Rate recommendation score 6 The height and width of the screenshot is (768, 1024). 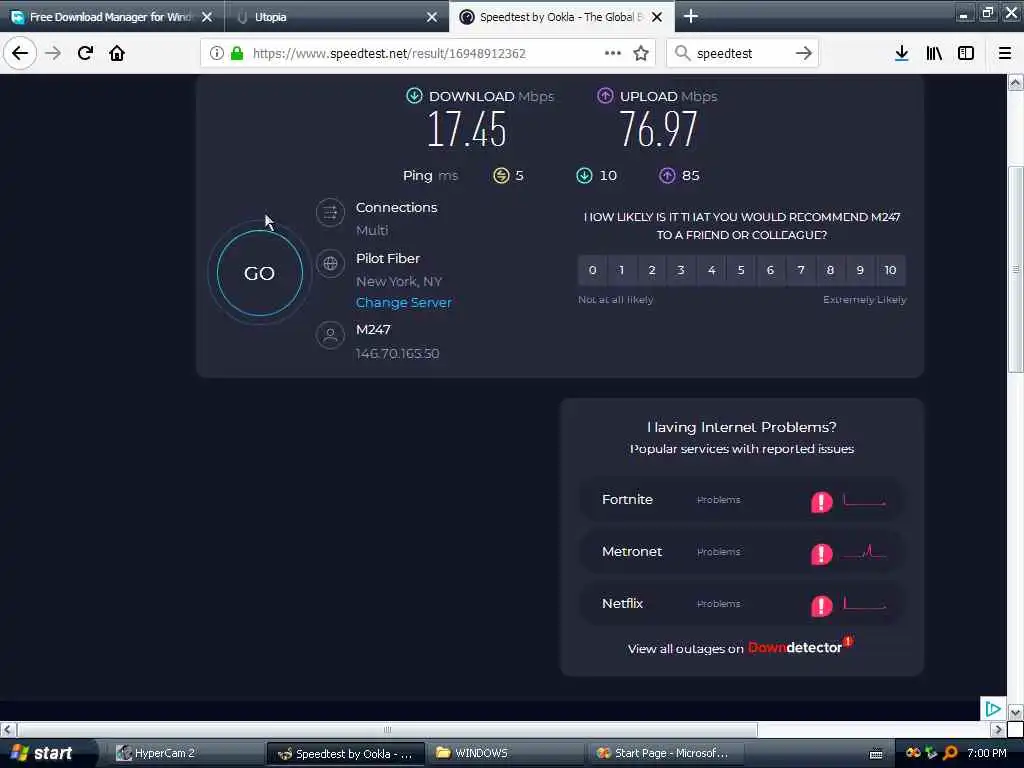(x=771, y=270)
